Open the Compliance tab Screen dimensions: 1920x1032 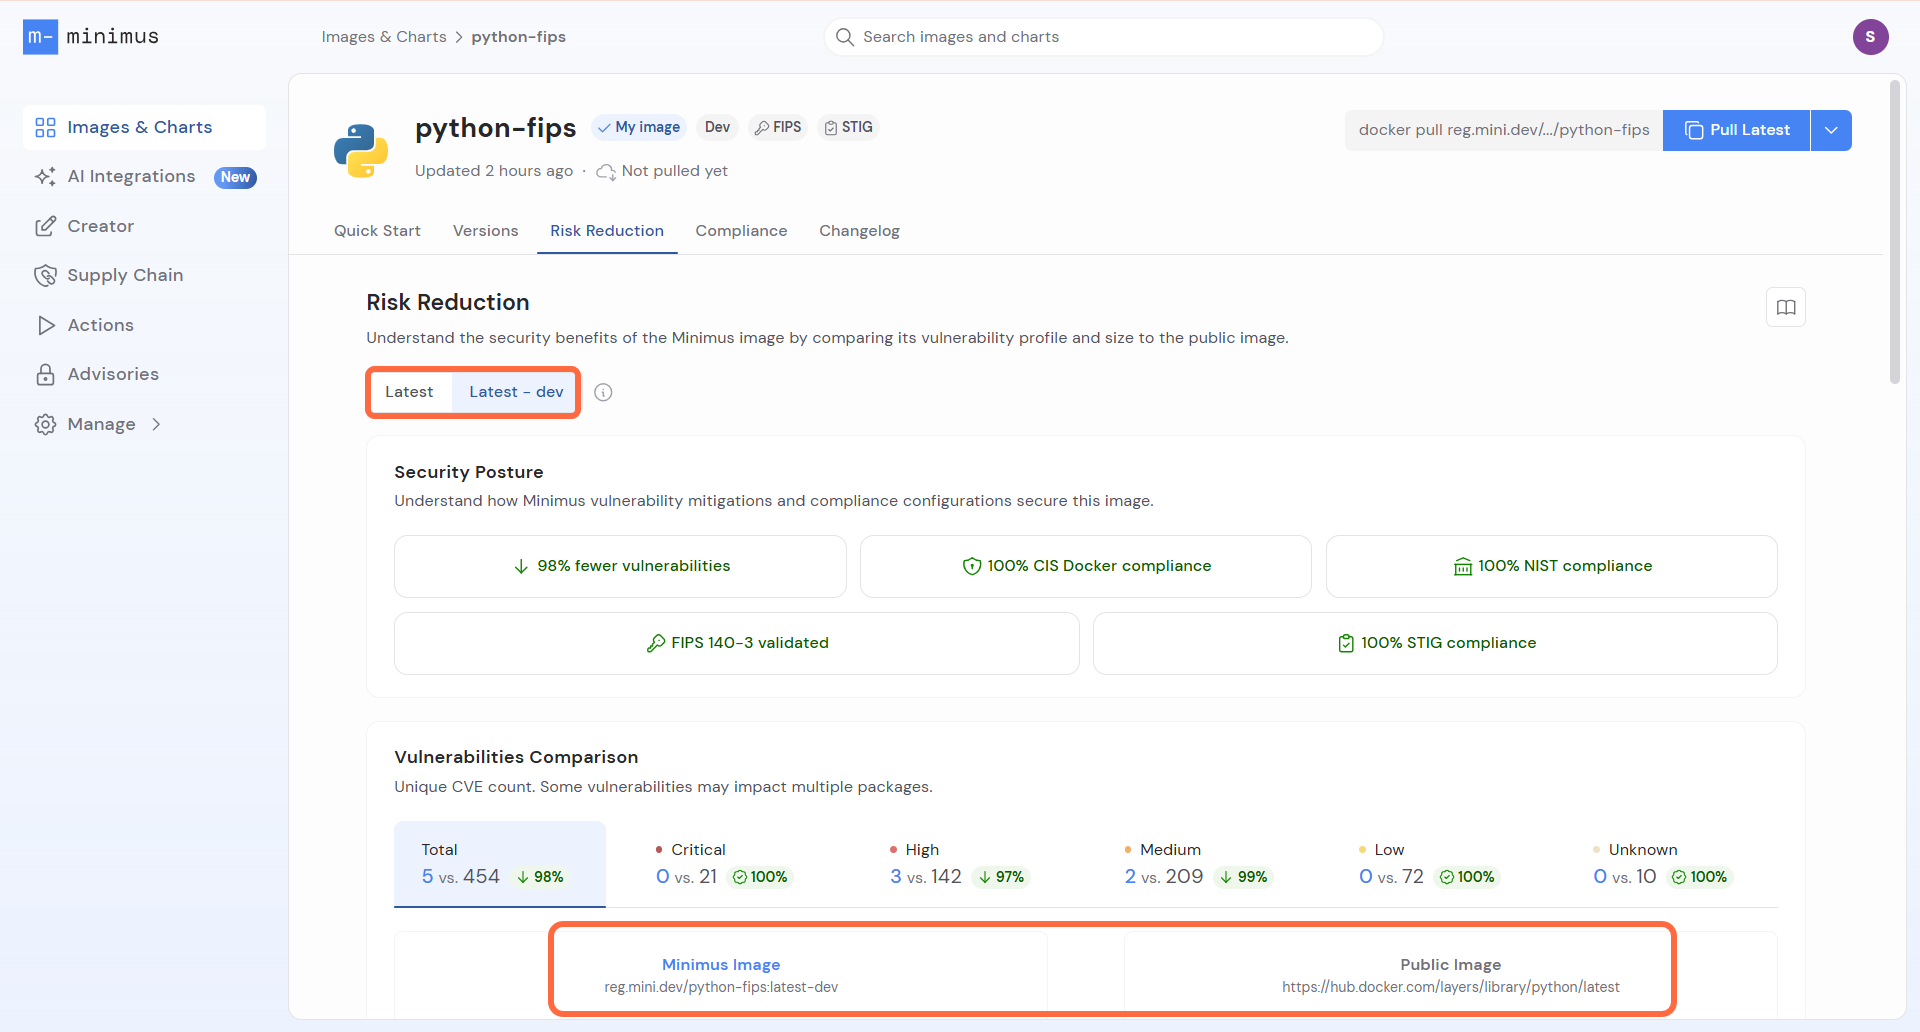(742, 231)
